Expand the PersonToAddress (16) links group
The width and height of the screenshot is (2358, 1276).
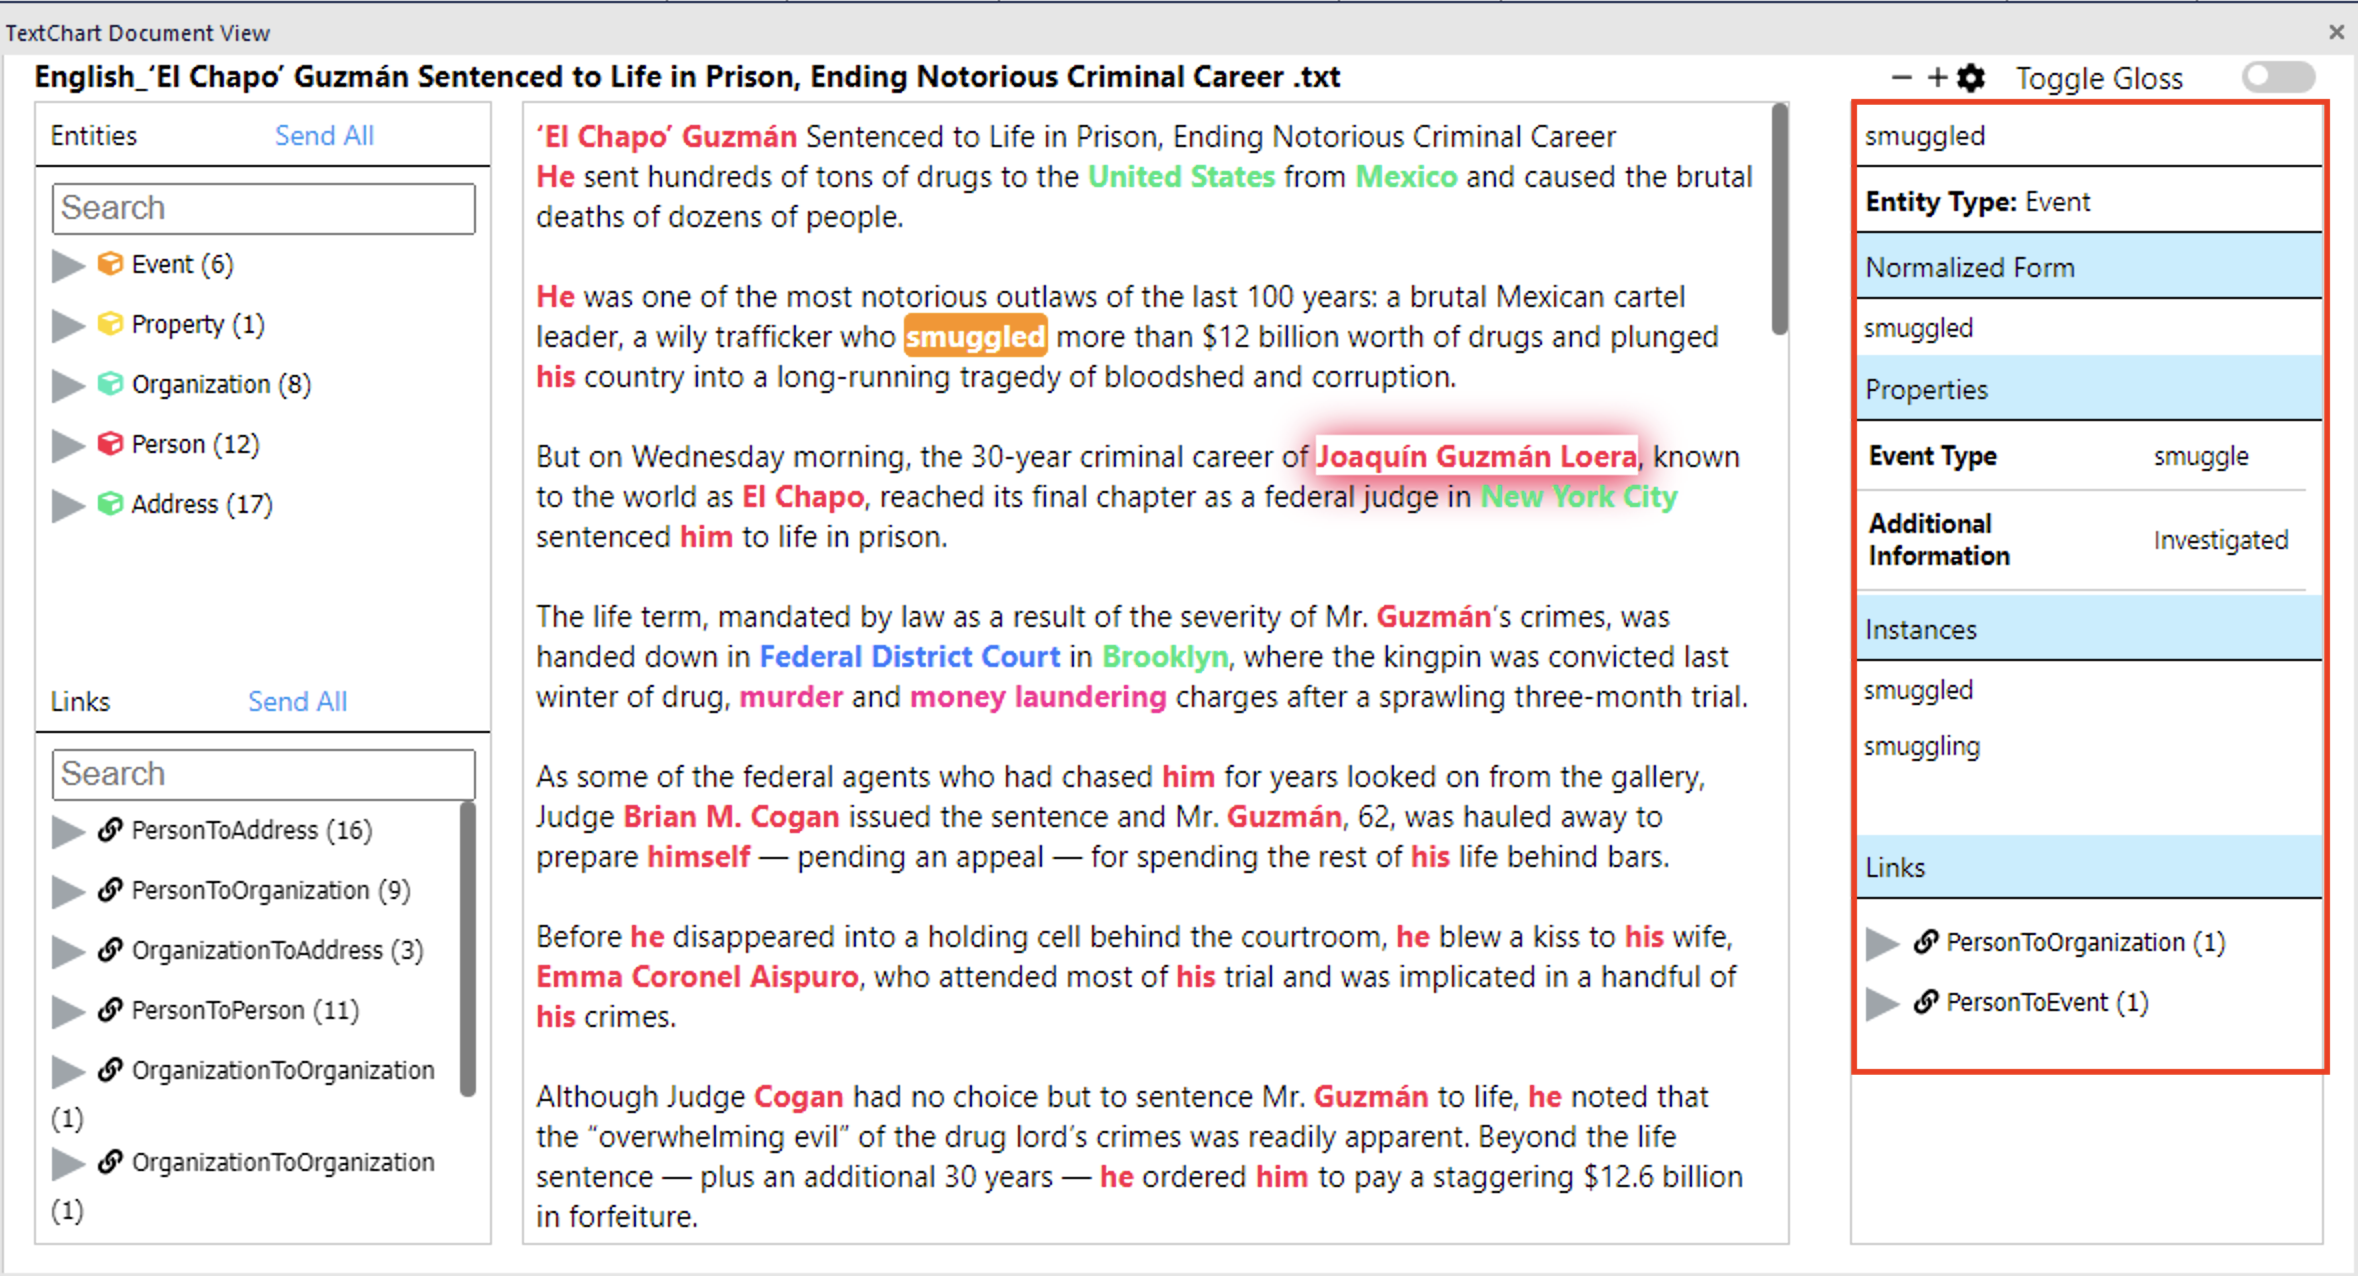click(x=68, y=831)
